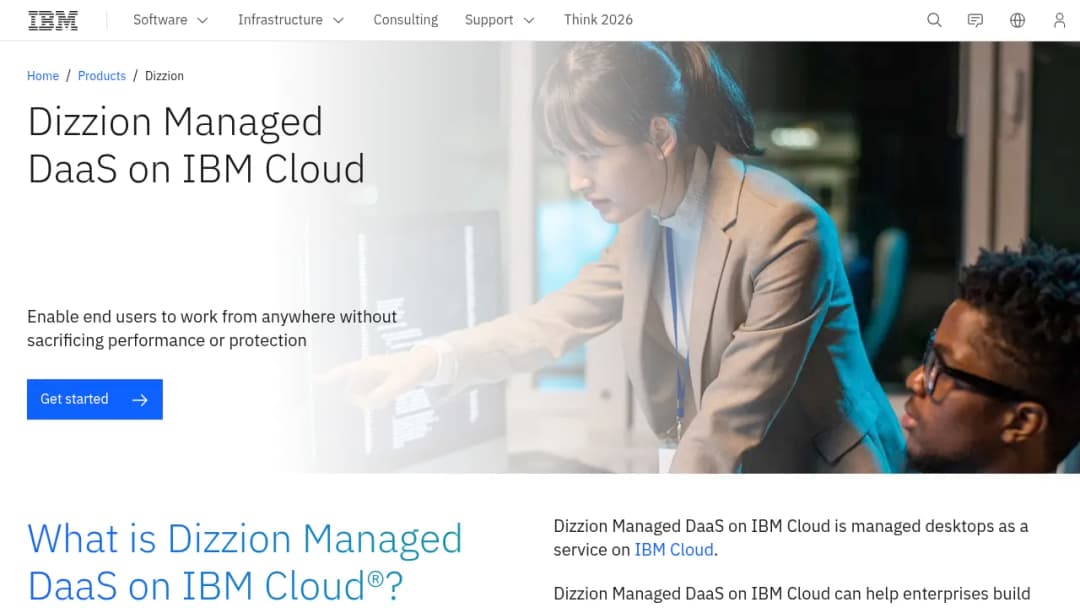Click the 'Enable end users to work' tagline
Screen dimensions: 1080x608
point(212,328)
